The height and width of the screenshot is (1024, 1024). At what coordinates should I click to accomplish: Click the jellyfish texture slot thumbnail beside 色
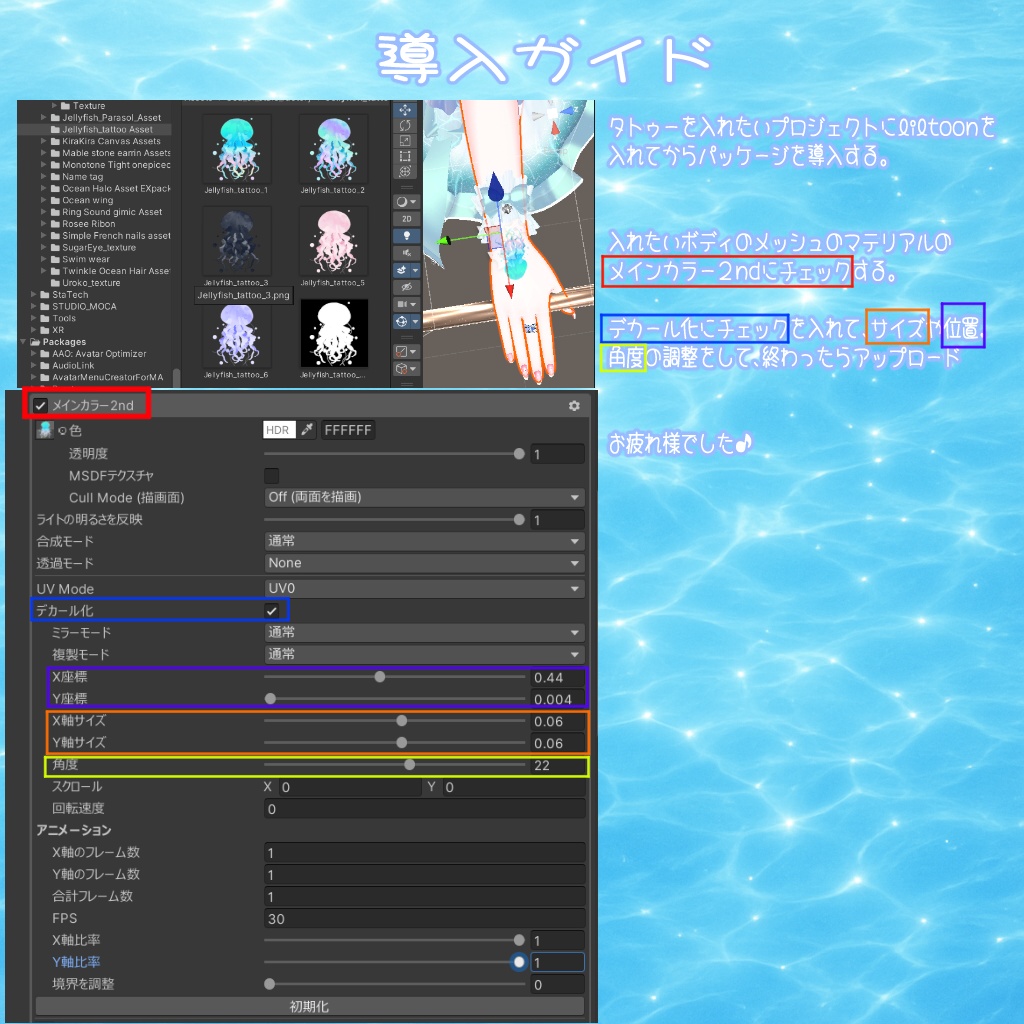tap(44, 430)
